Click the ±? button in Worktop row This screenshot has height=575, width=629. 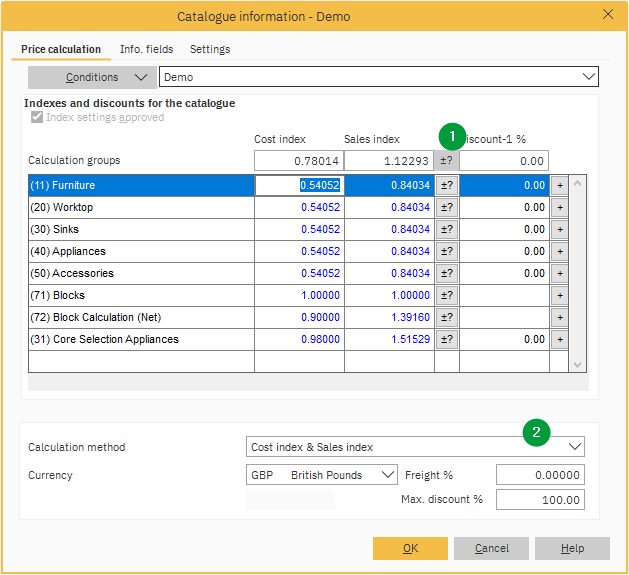(446, 207)
